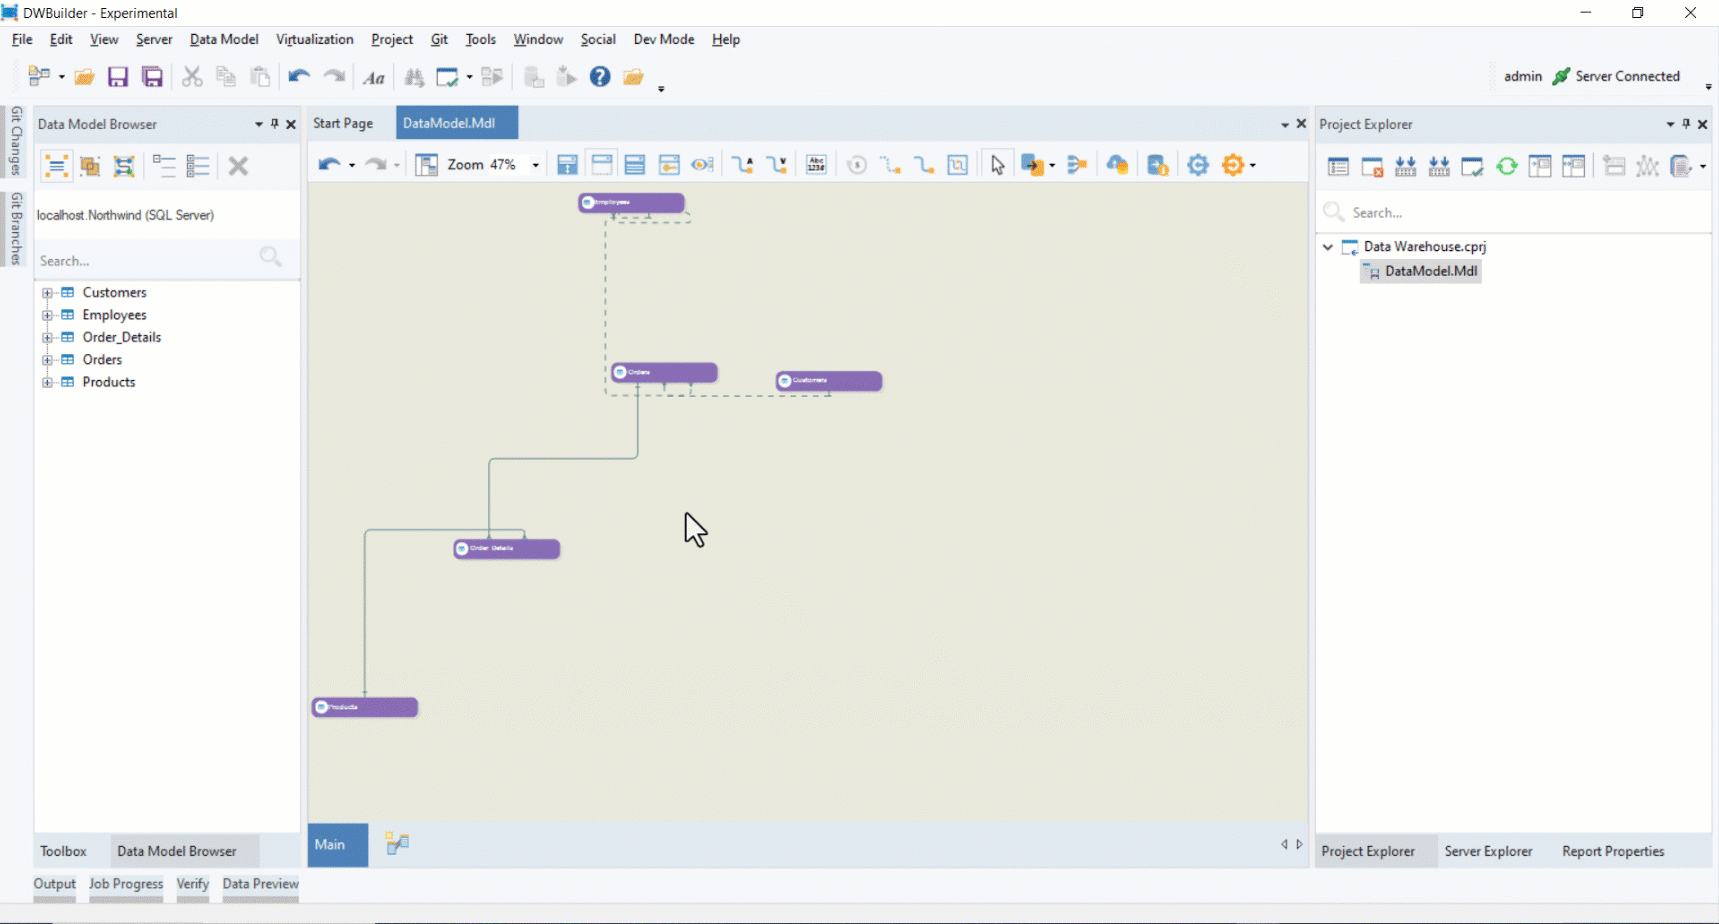Image resolution: width=1719 pixels, height=924 pixels.
Task: Open the Data Model menu
Action: pos(224,40)
